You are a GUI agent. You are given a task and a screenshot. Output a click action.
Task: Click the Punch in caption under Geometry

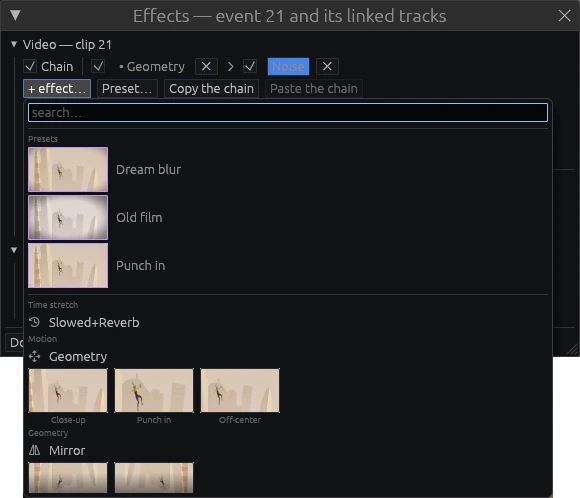tap(154, 420)
